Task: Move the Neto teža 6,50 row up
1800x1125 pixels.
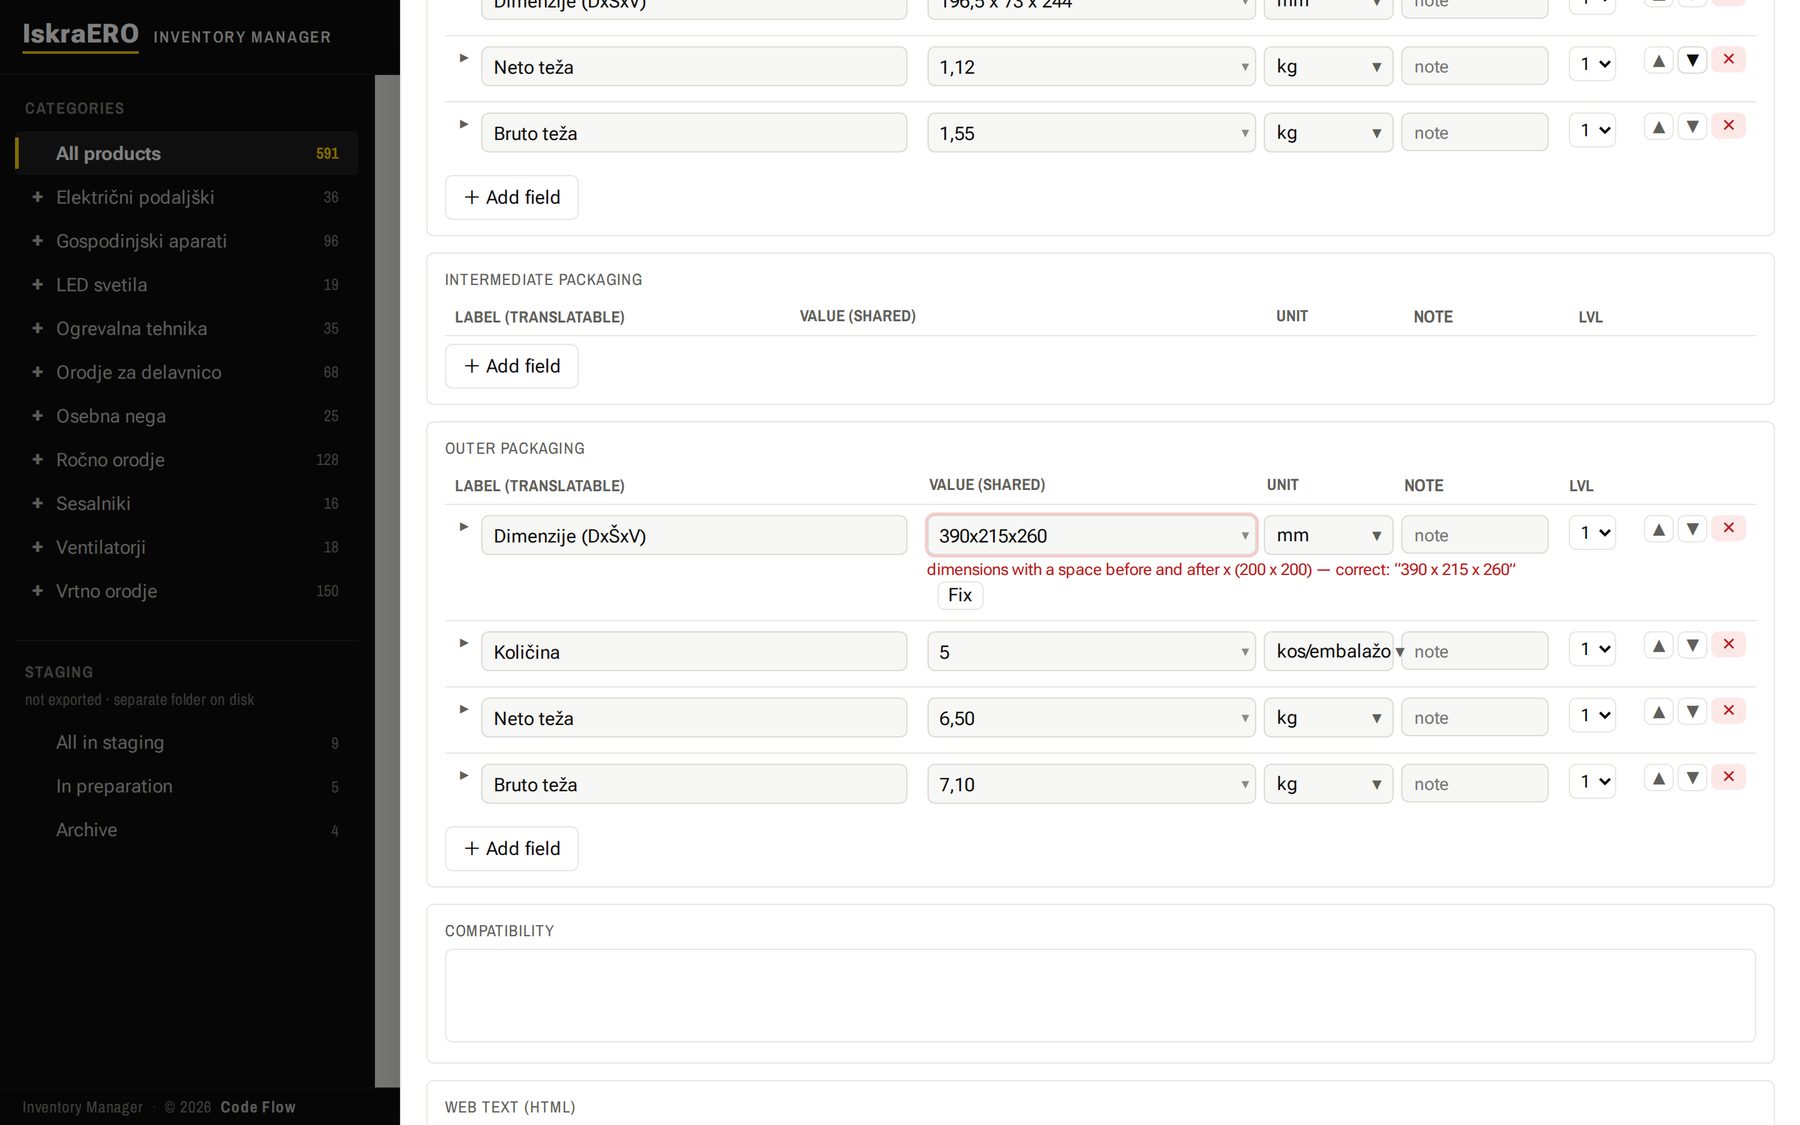Action: pos(1658,712)
